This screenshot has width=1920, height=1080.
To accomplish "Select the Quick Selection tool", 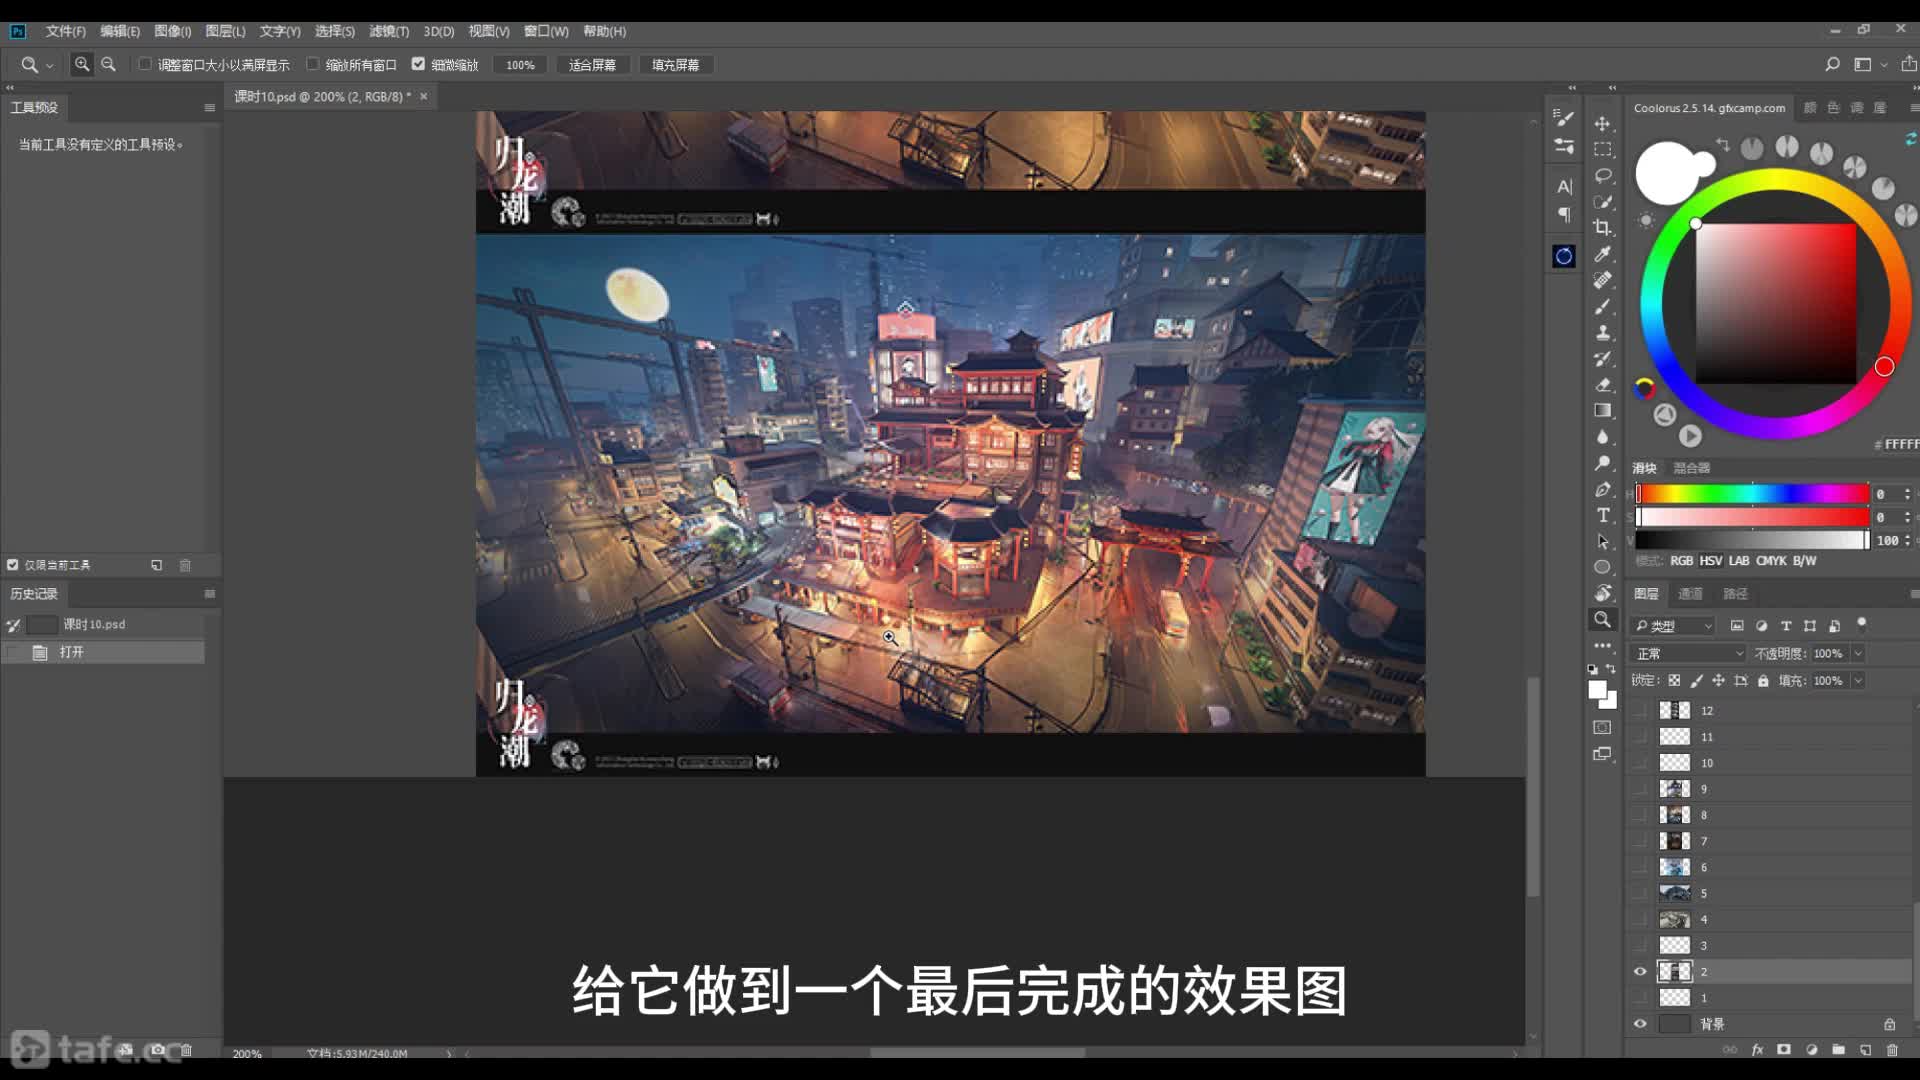I will coord(1602,202).
